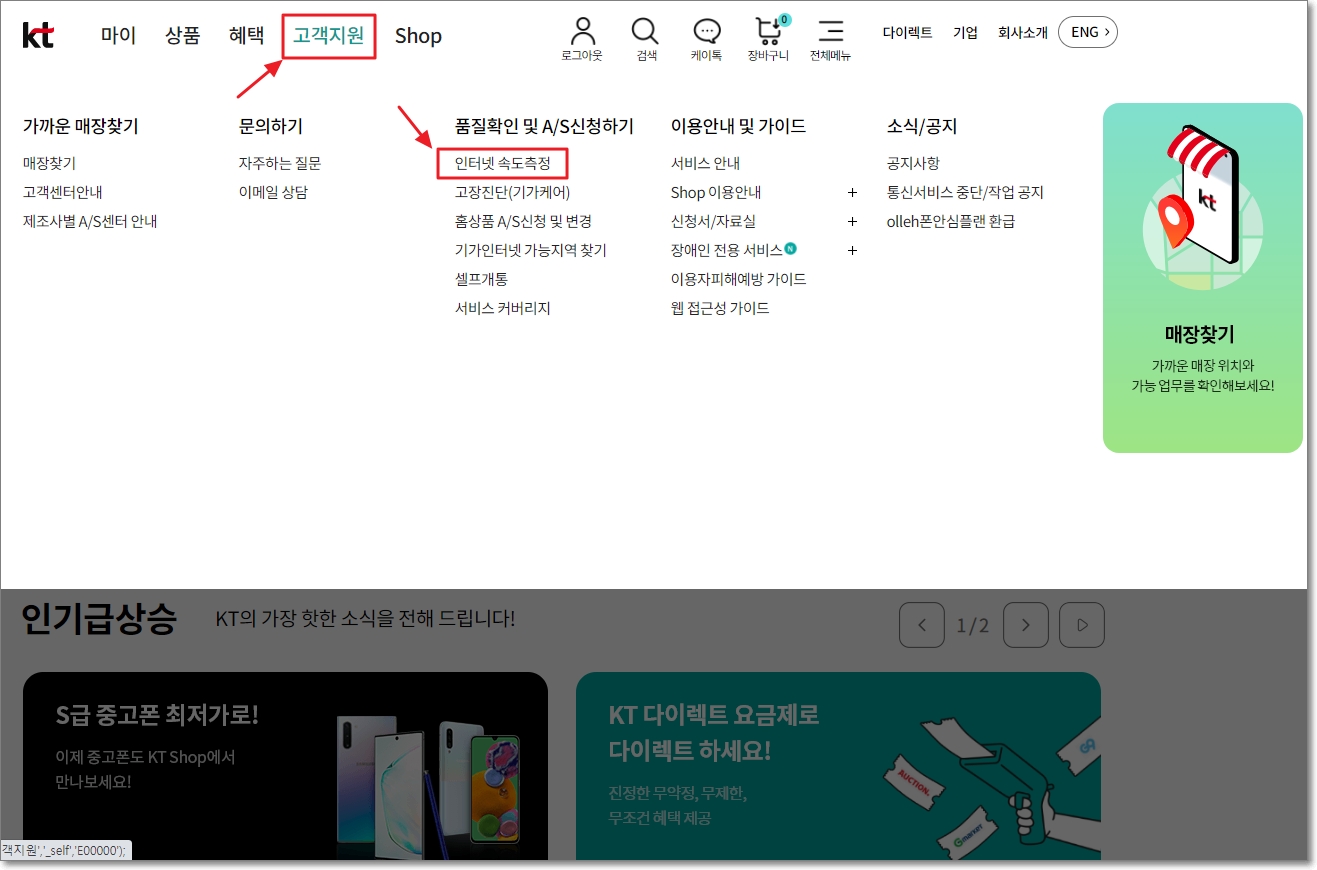The height and width of the screenshot is (870, 1317).
Task: Open 이메일 상담 link
Action: (x=273, y=192)
